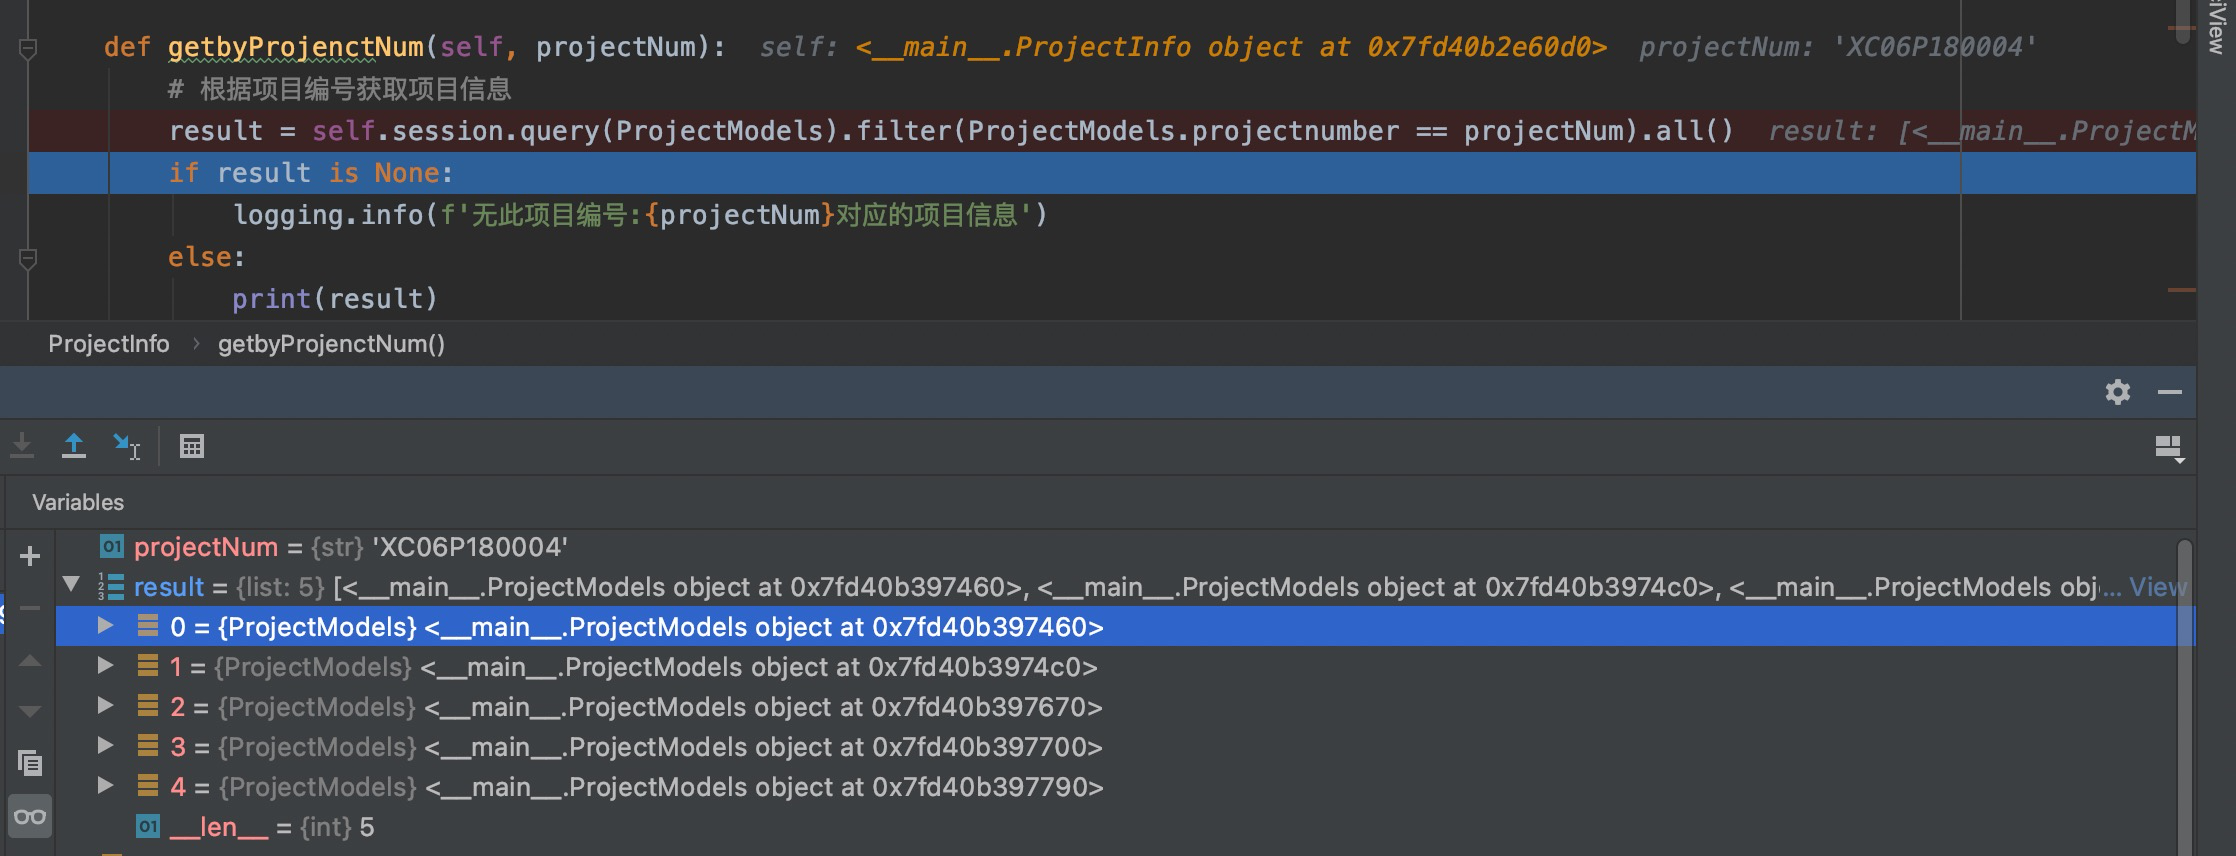Select the row for object at 0x7fd40b397670
Image resolution: width=2236 pixels, height=856 pixels.
(x=1116, y=707)
